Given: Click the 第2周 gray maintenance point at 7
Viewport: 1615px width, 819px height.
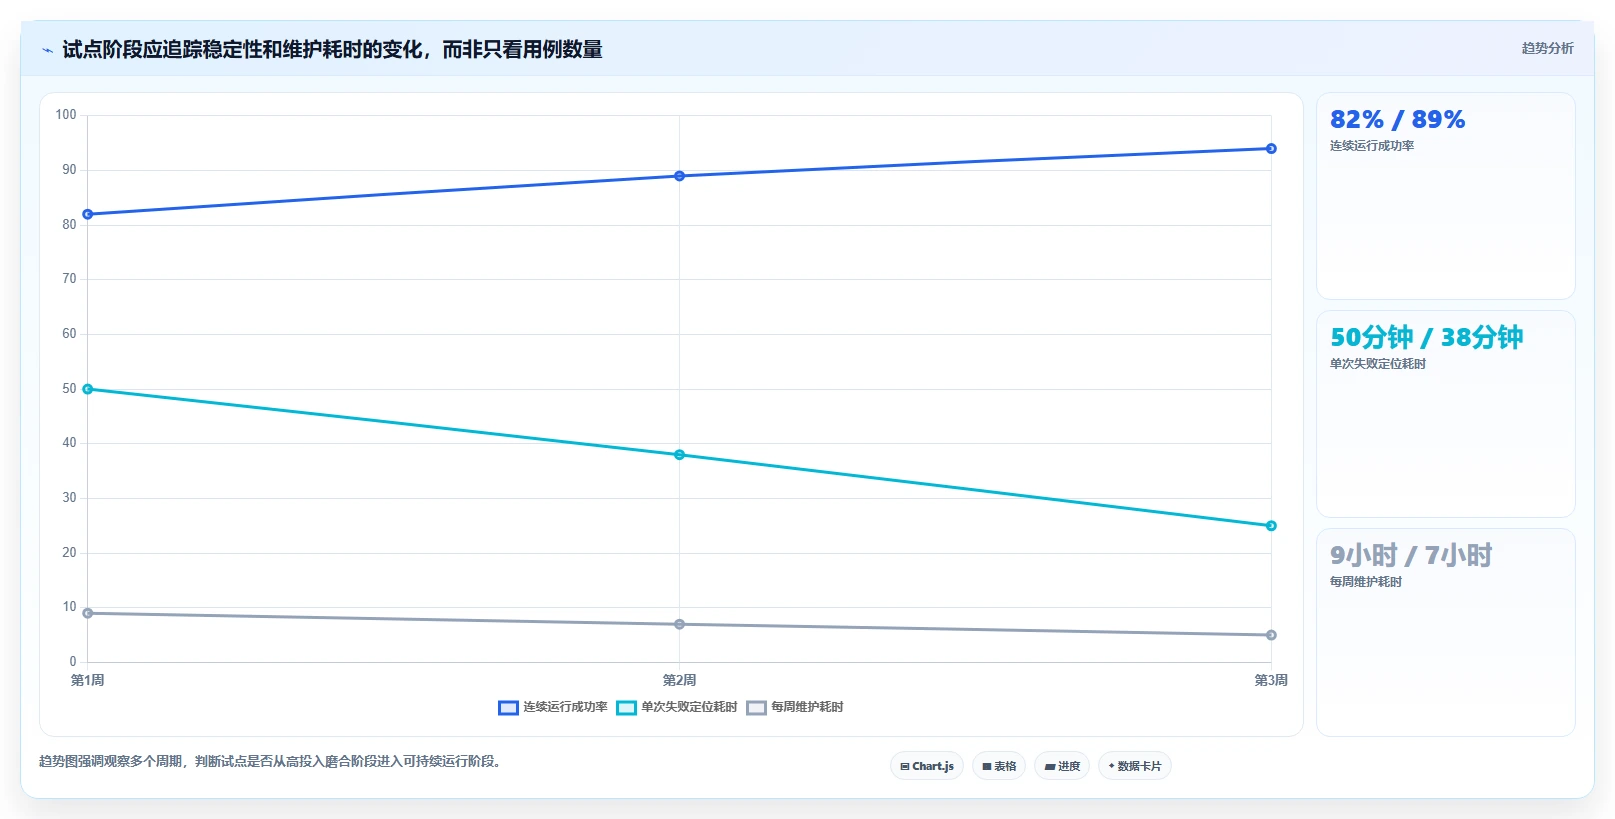Looking at the screenshot, I should (x=679, y=624).
